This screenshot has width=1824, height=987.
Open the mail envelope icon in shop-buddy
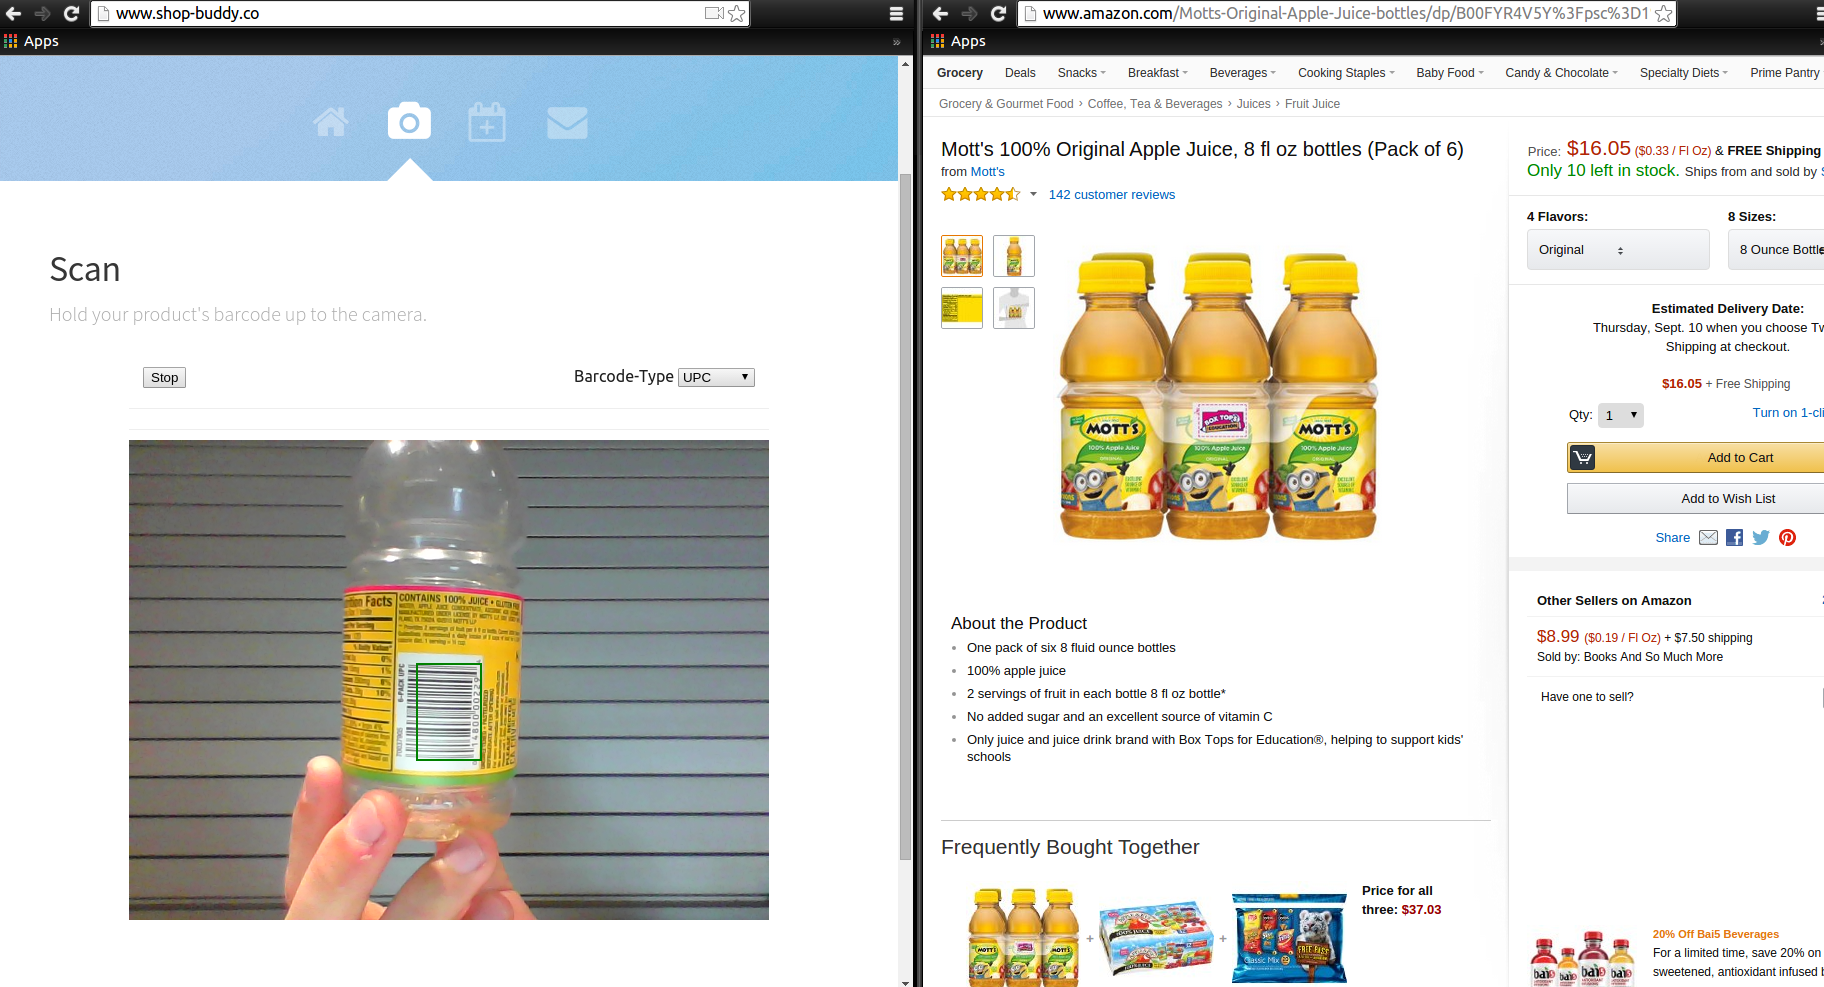click(567, 123)
